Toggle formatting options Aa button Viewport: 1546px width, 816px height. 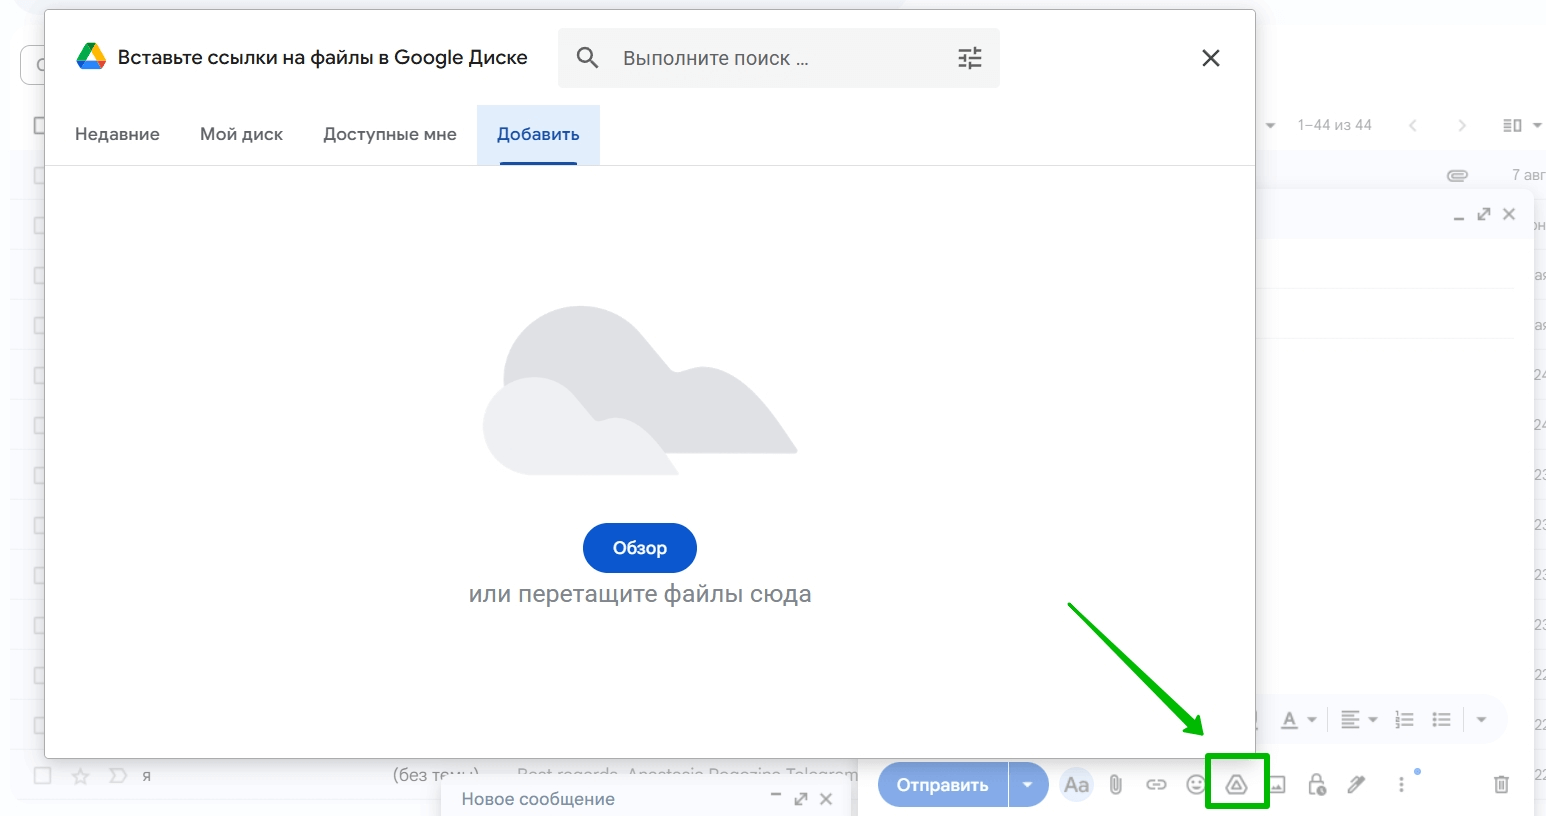[1076, 785]
